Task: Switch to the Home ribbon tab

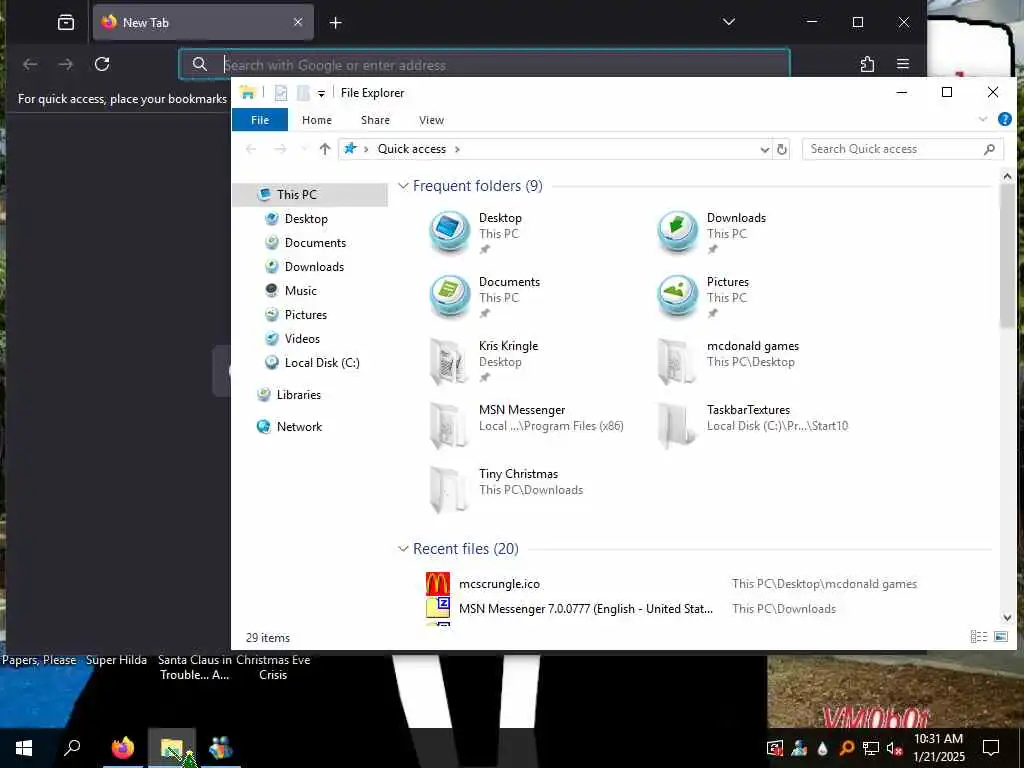Action: coord(317,120)
